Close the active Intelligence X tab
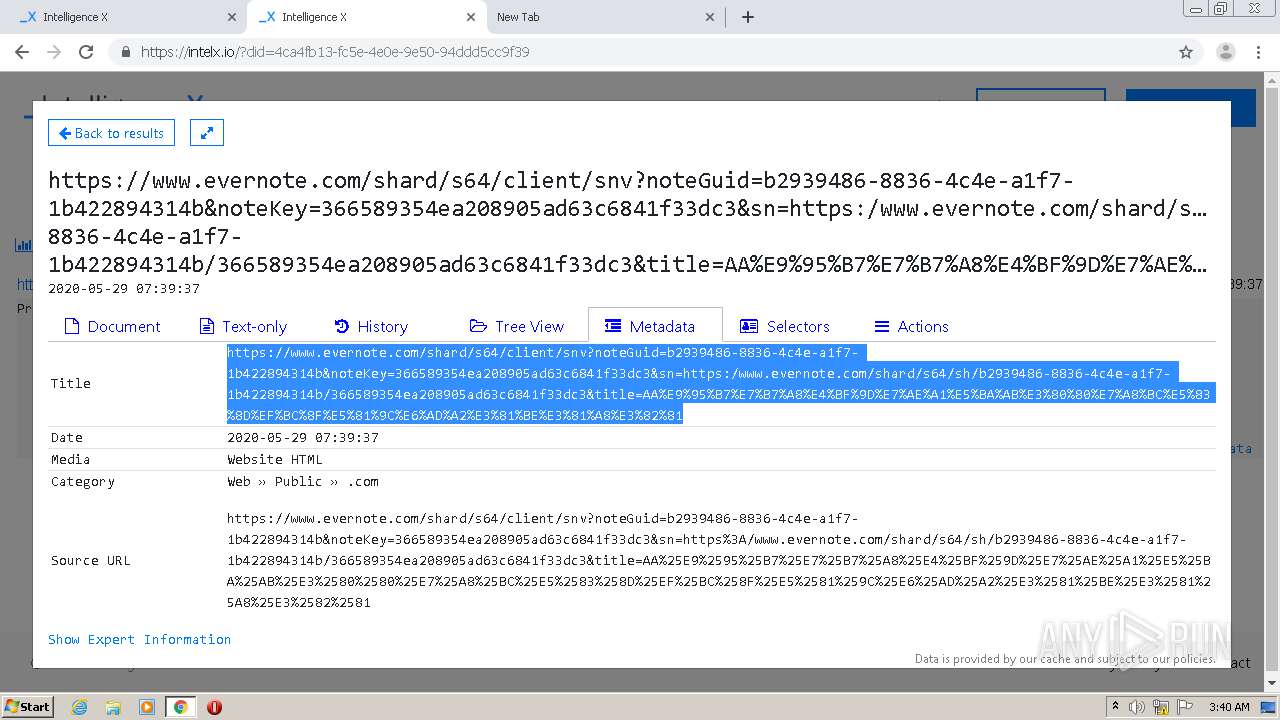 pos(471,17)
